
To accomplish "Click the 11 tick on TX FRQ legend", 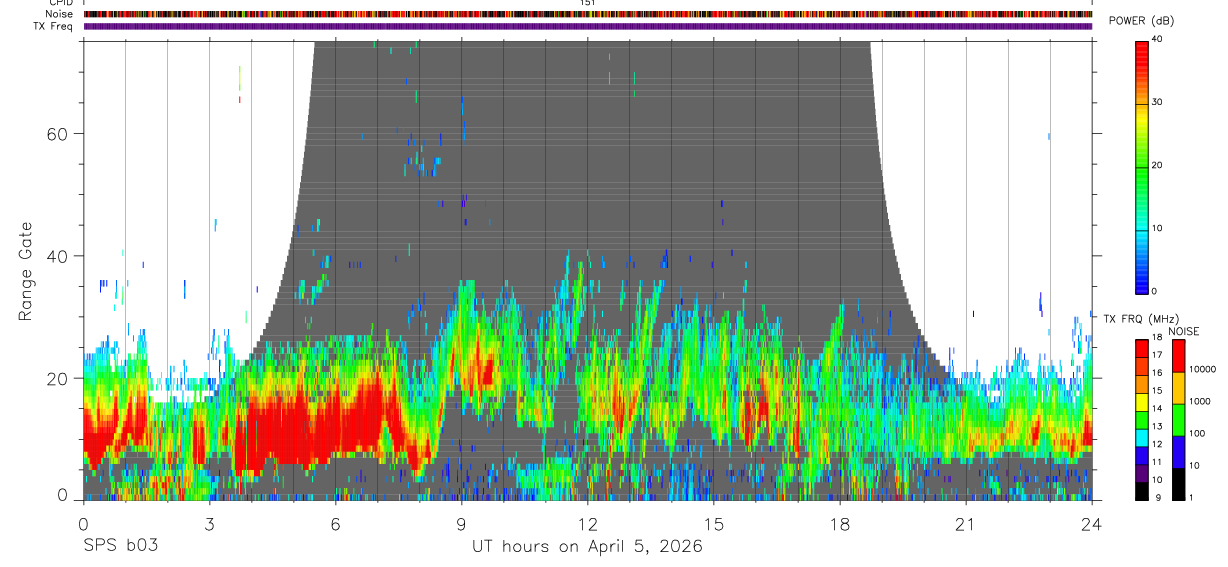I will (1157, 462).
